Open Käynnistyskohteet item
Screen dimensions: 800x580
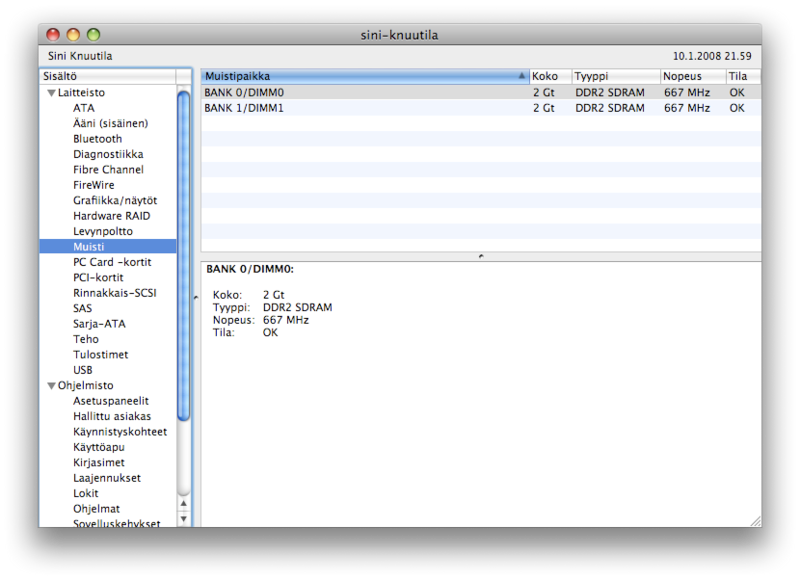(x=120, y=432)
